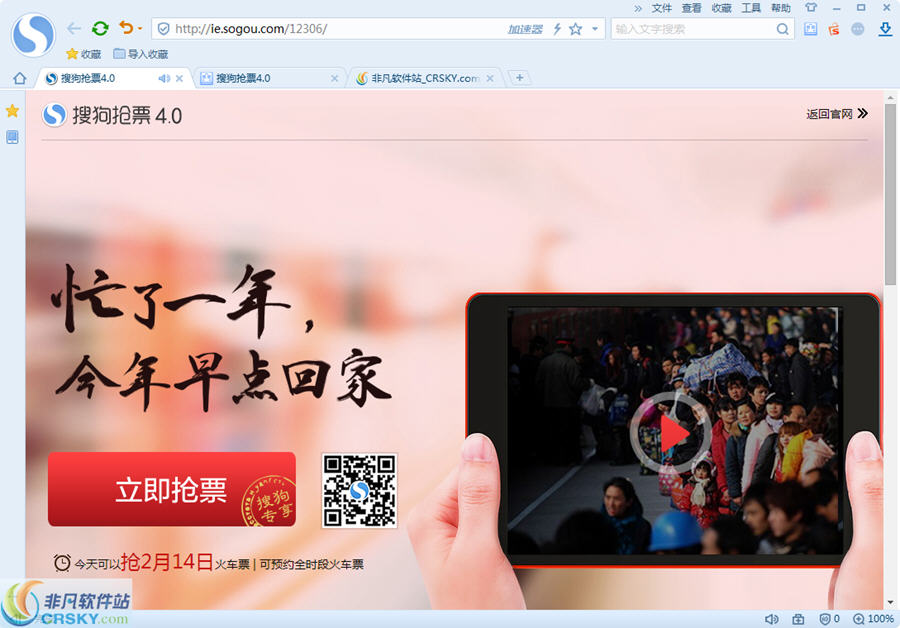
Task: Click the grey chat bubble toolbar icon
Action: coord(858,29)
